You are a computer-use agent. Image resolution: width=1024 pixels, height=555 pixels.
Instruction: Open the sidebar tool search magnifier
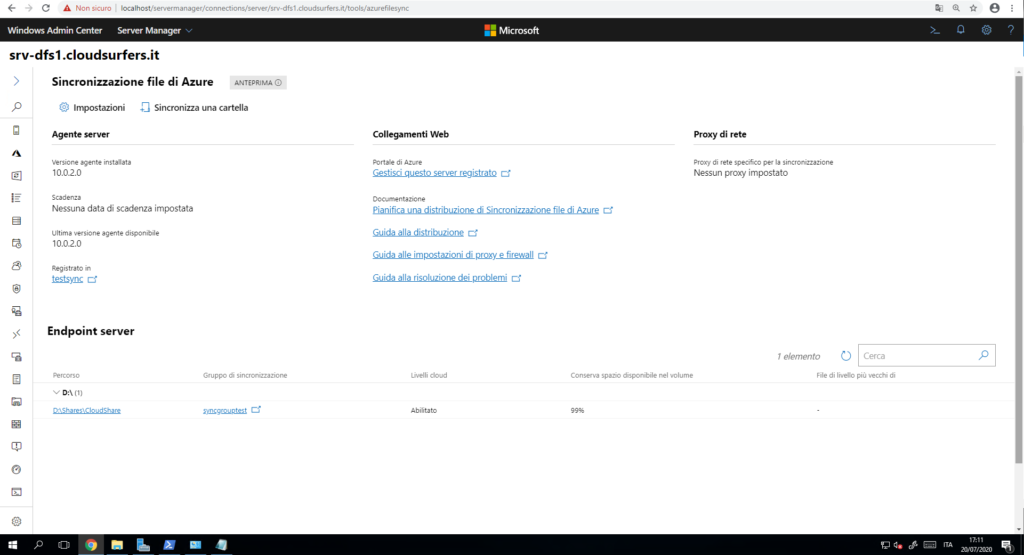point(16,106)
